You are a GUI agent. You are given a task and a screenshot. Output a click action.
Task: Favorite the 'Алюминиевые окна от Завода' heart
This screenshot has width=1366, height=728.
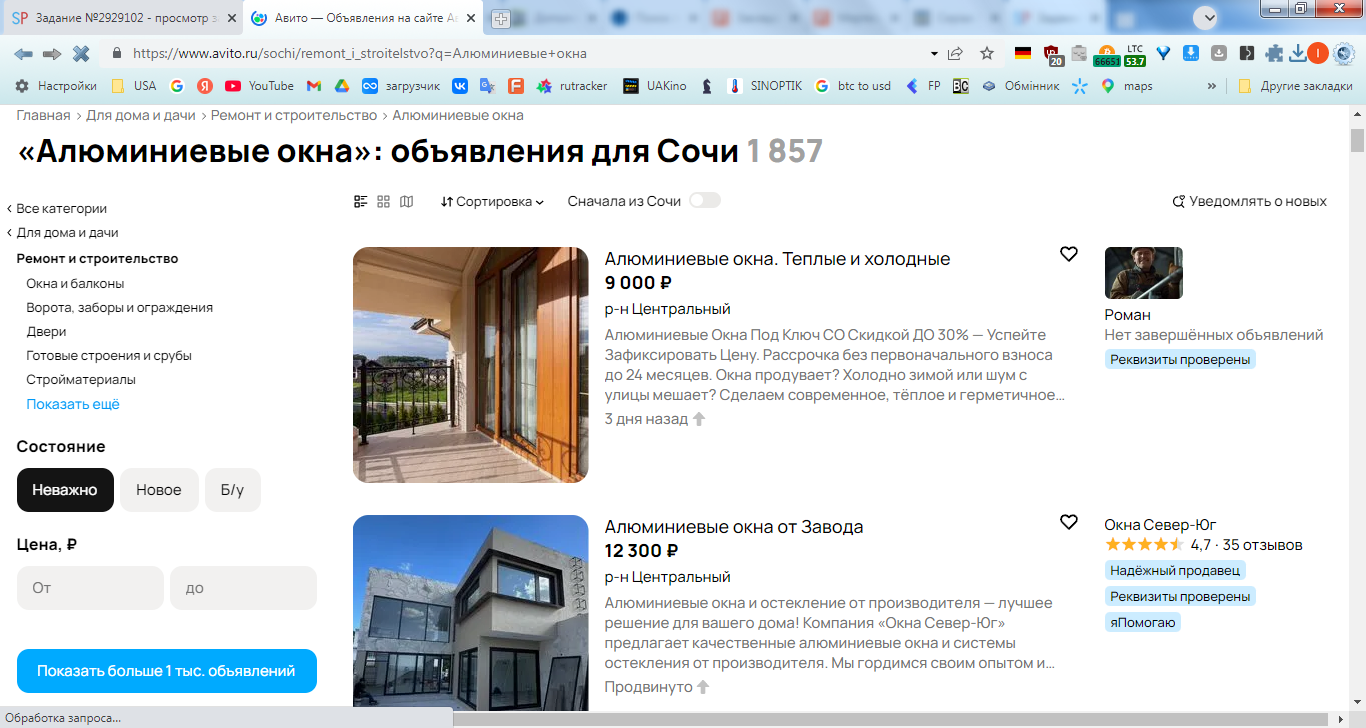tap(1069, 522)
